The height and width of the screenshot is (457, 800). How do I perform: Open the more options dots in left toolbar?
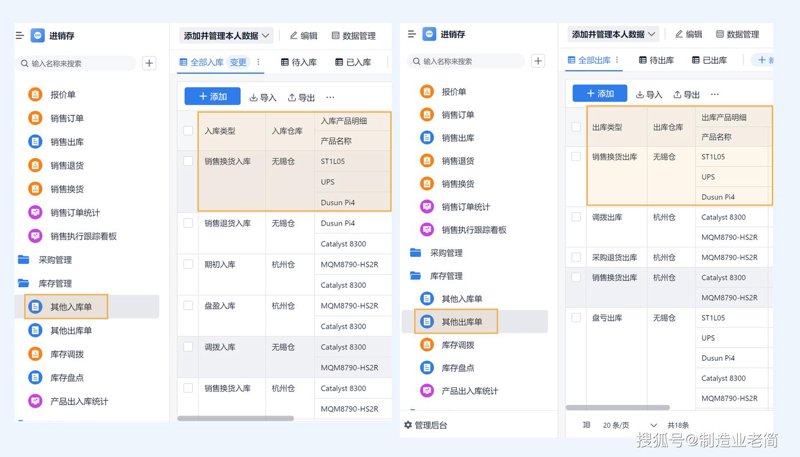point(330,97)
